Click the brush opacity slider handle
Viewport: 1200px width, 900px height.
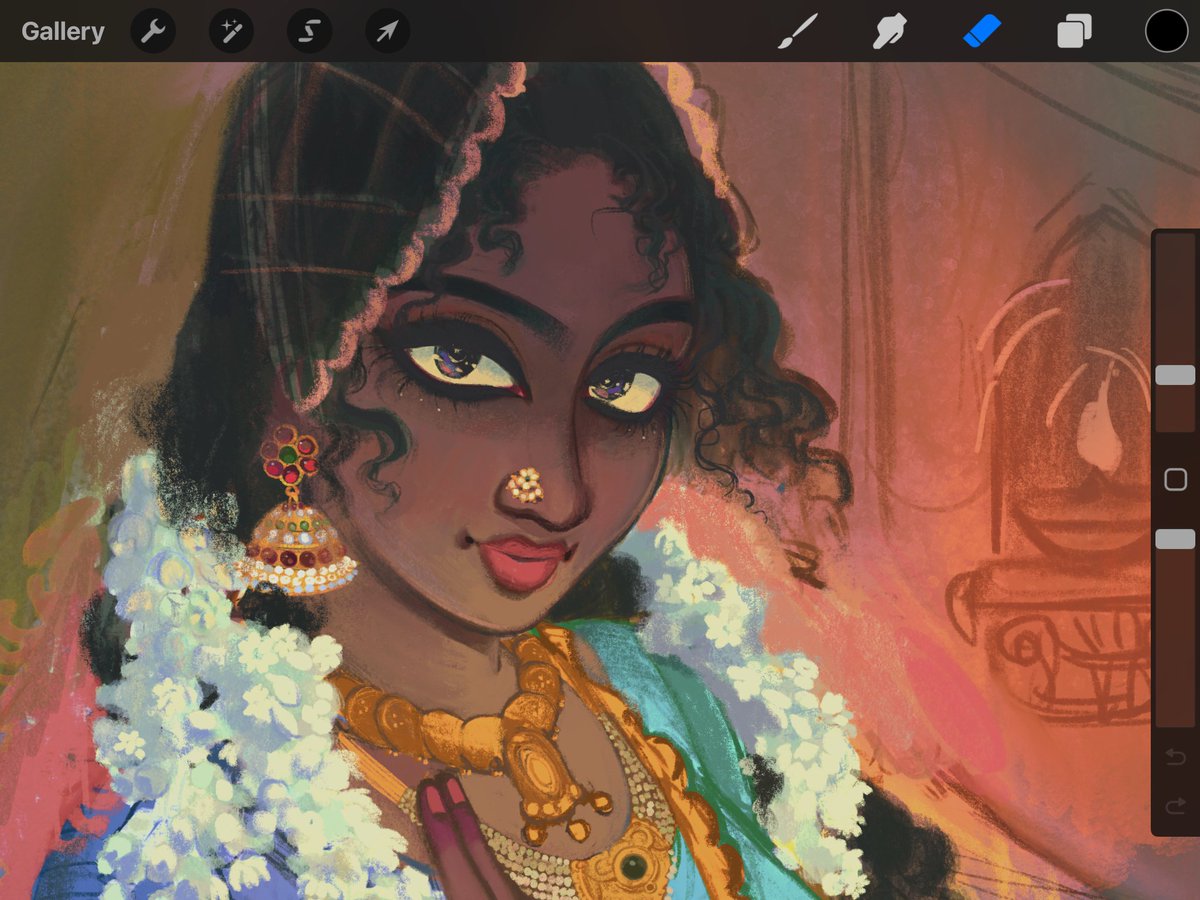tap(1175, 539)
